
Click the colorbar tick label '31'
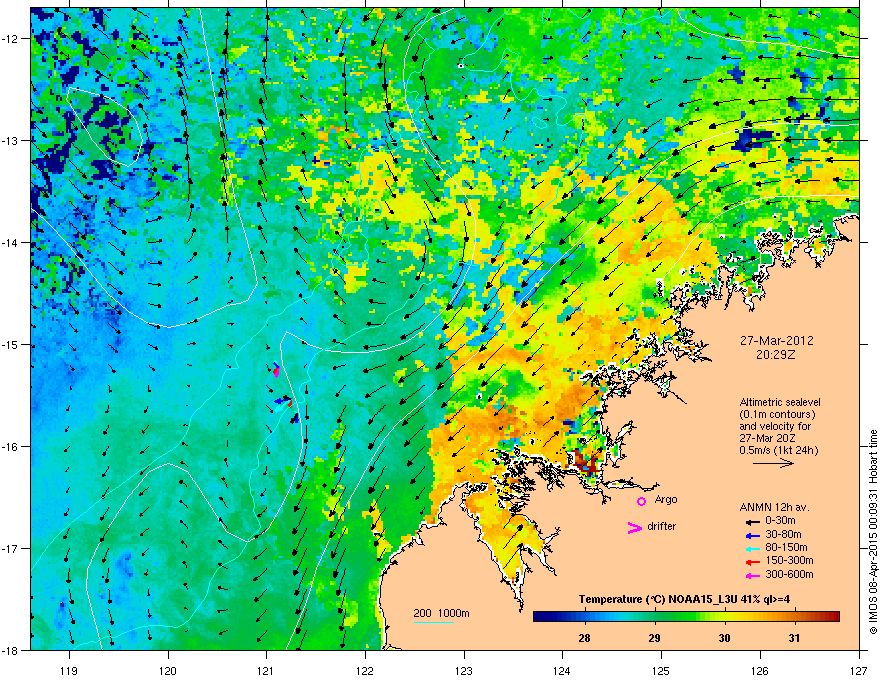[x=794, y=638]
